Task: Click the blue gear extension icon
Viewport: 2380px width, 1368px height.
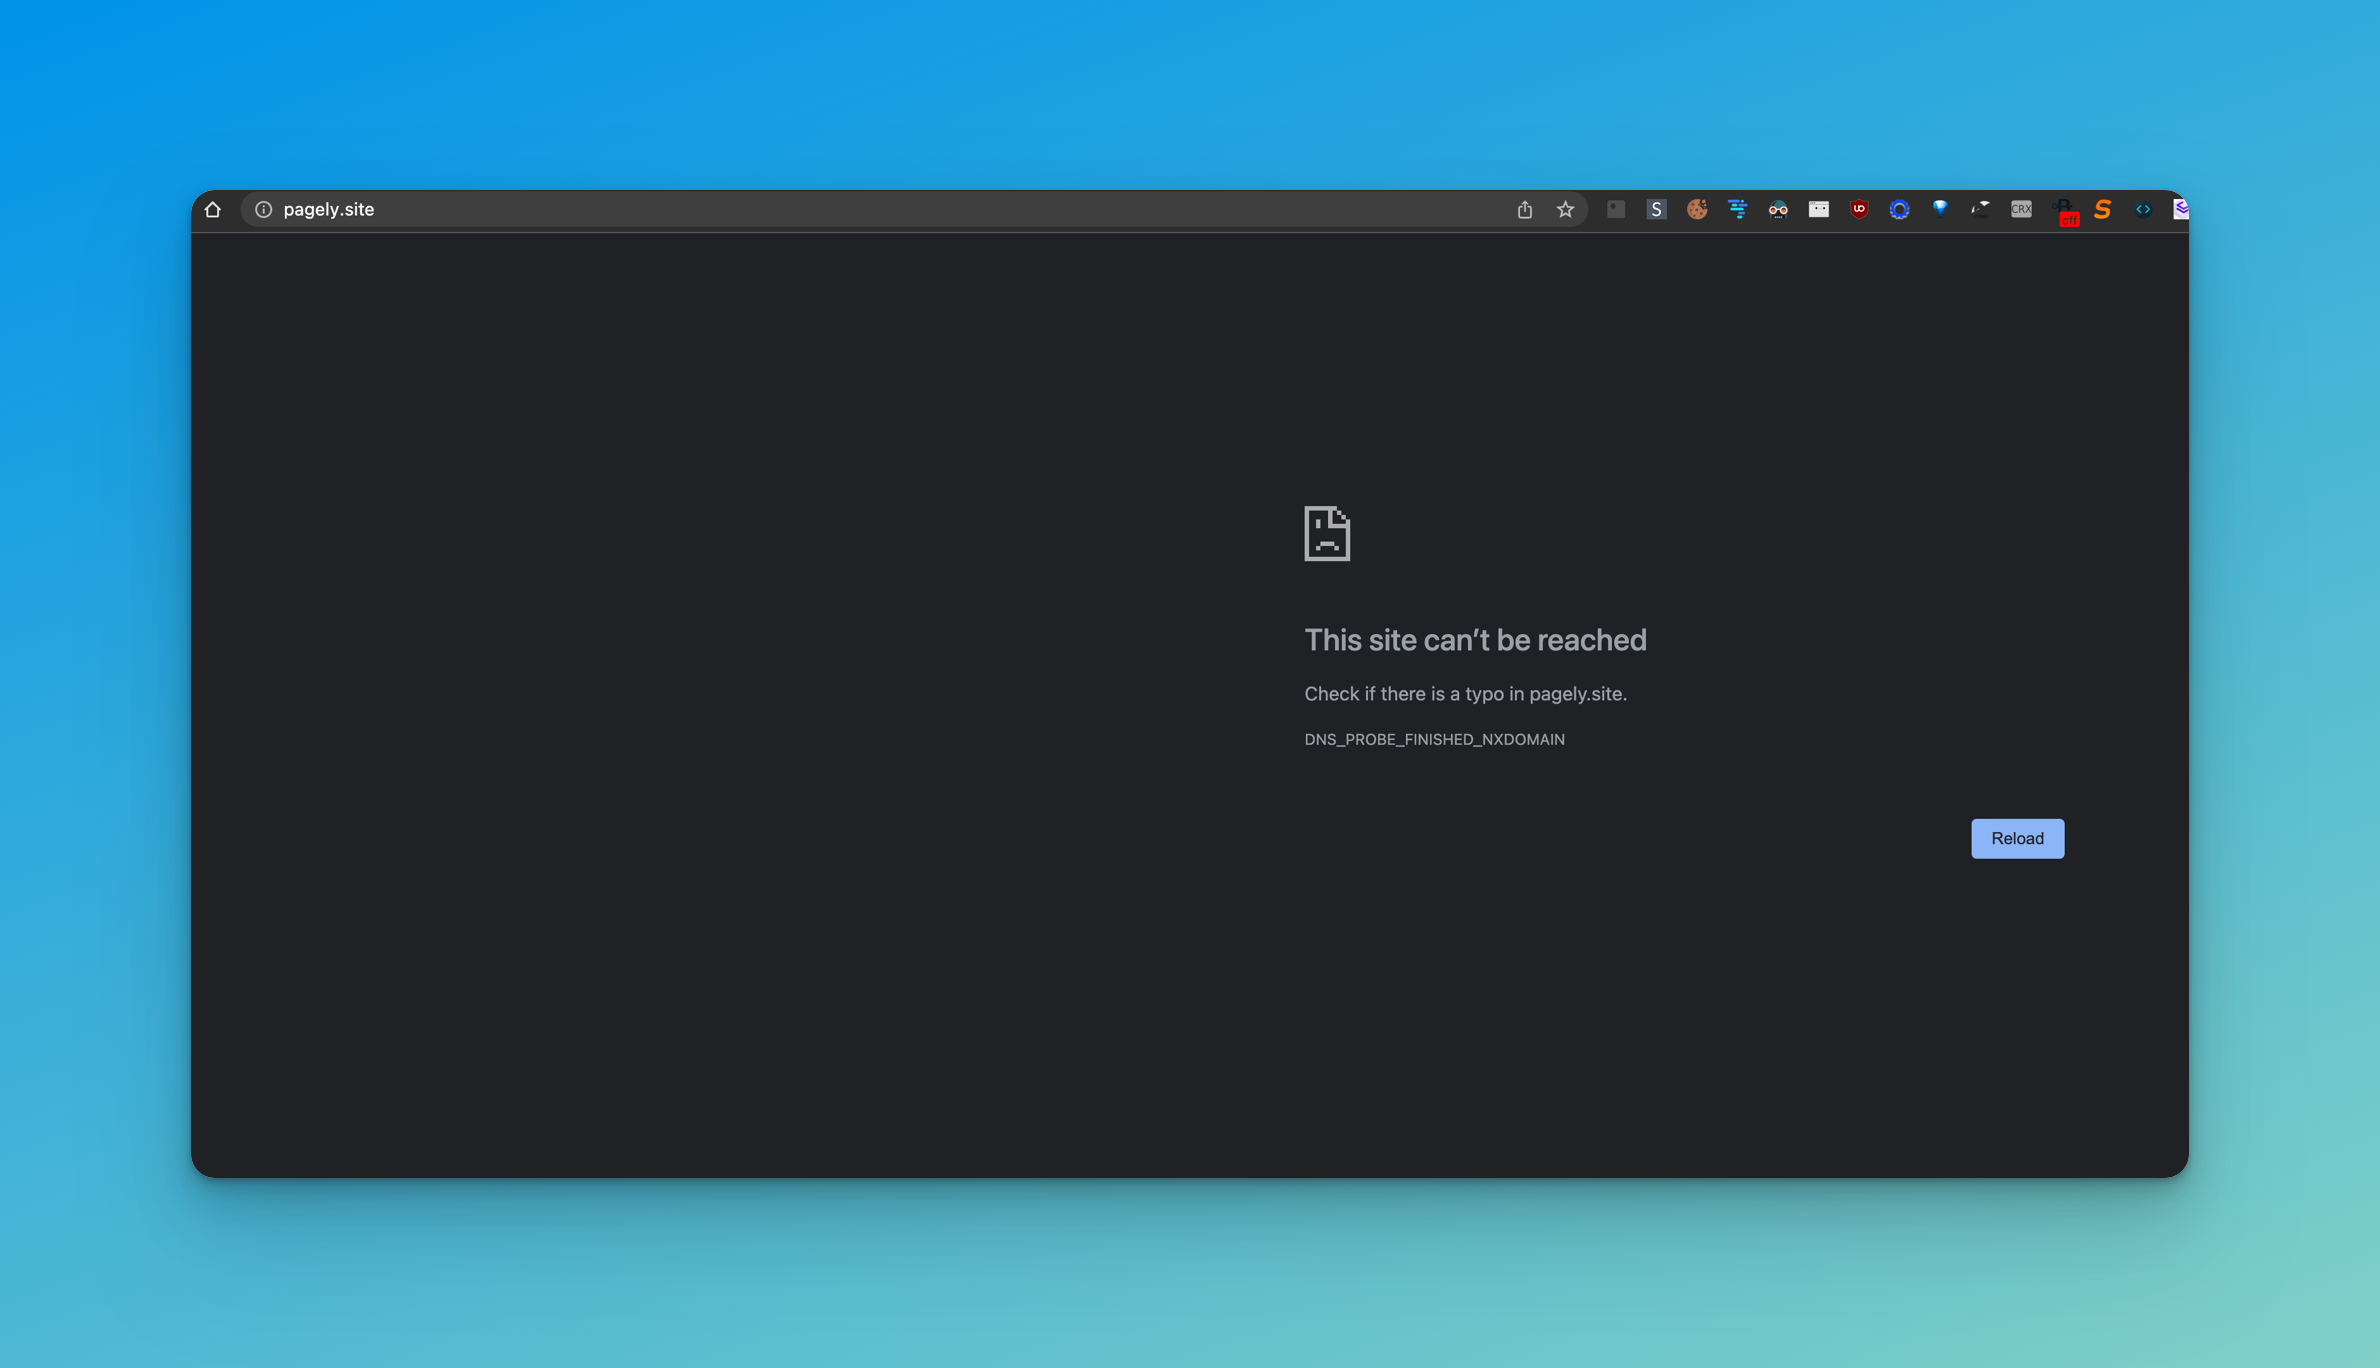Action: [x=1899, y=209]
